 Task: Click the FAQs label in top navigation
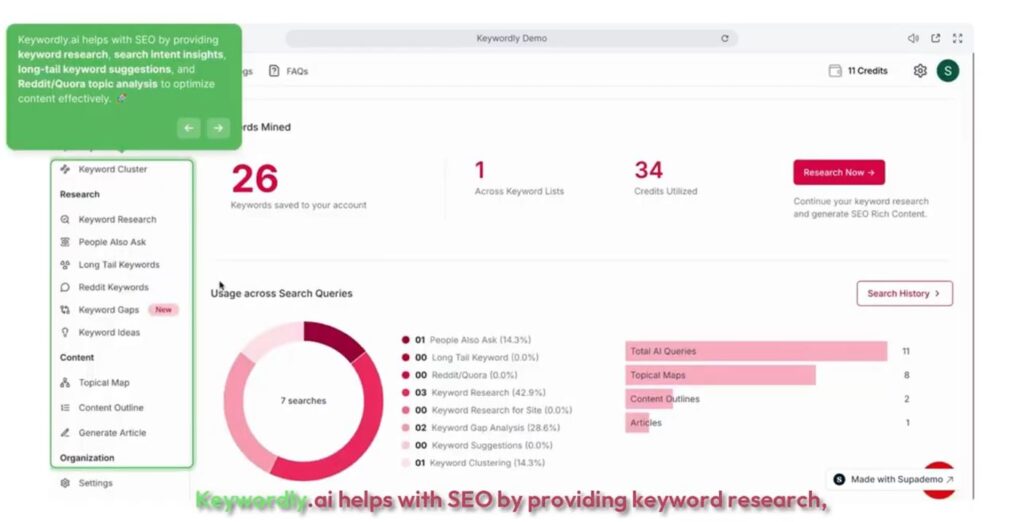[x=296, y=71]
